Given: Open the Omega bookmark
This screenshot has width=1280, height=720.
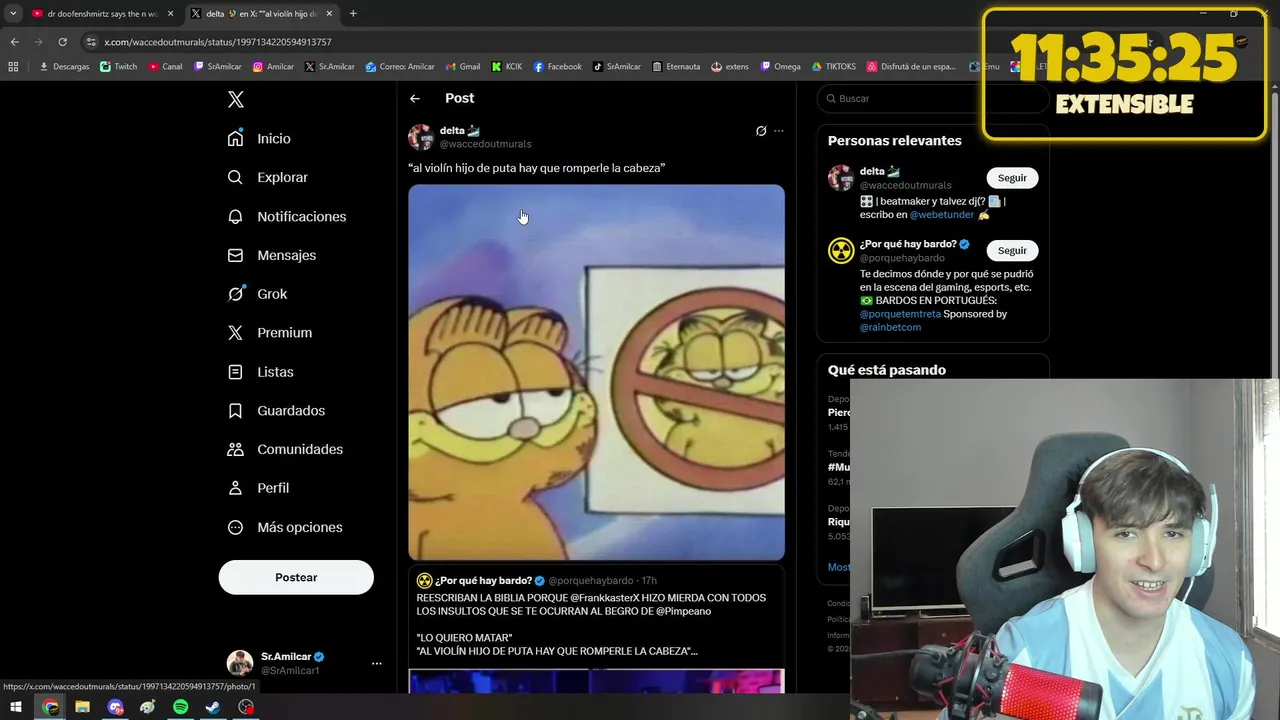Looking at the screenshot, I should (x=781, y=67).
